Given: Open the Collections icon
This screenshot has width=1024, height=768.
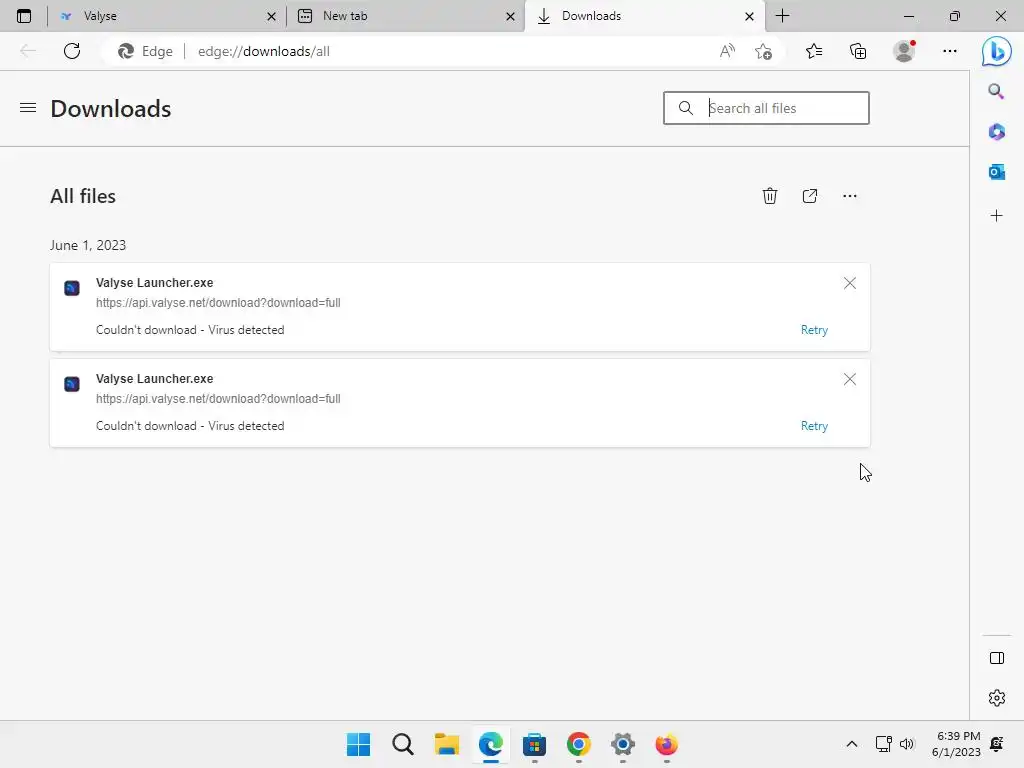Looking at the screenshot, I should pos(858,51).
